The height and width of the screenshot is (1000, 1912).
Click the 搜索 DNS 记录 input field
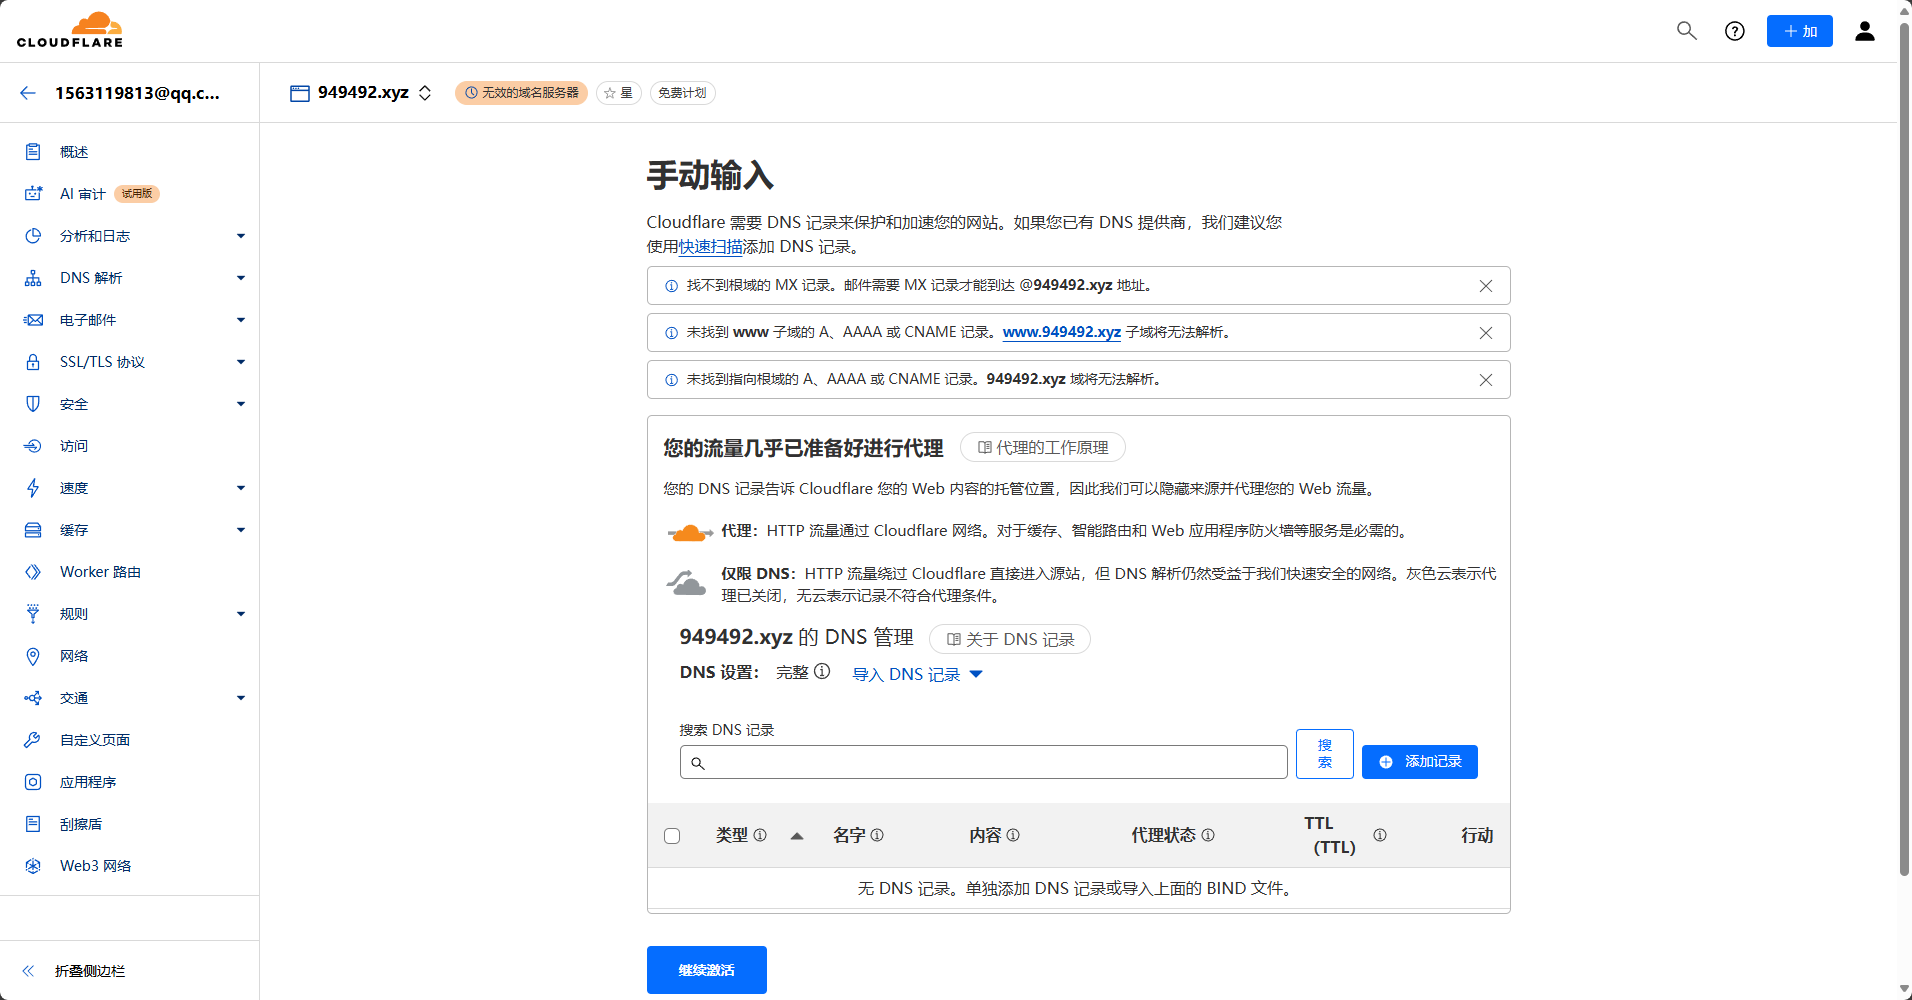984,762
